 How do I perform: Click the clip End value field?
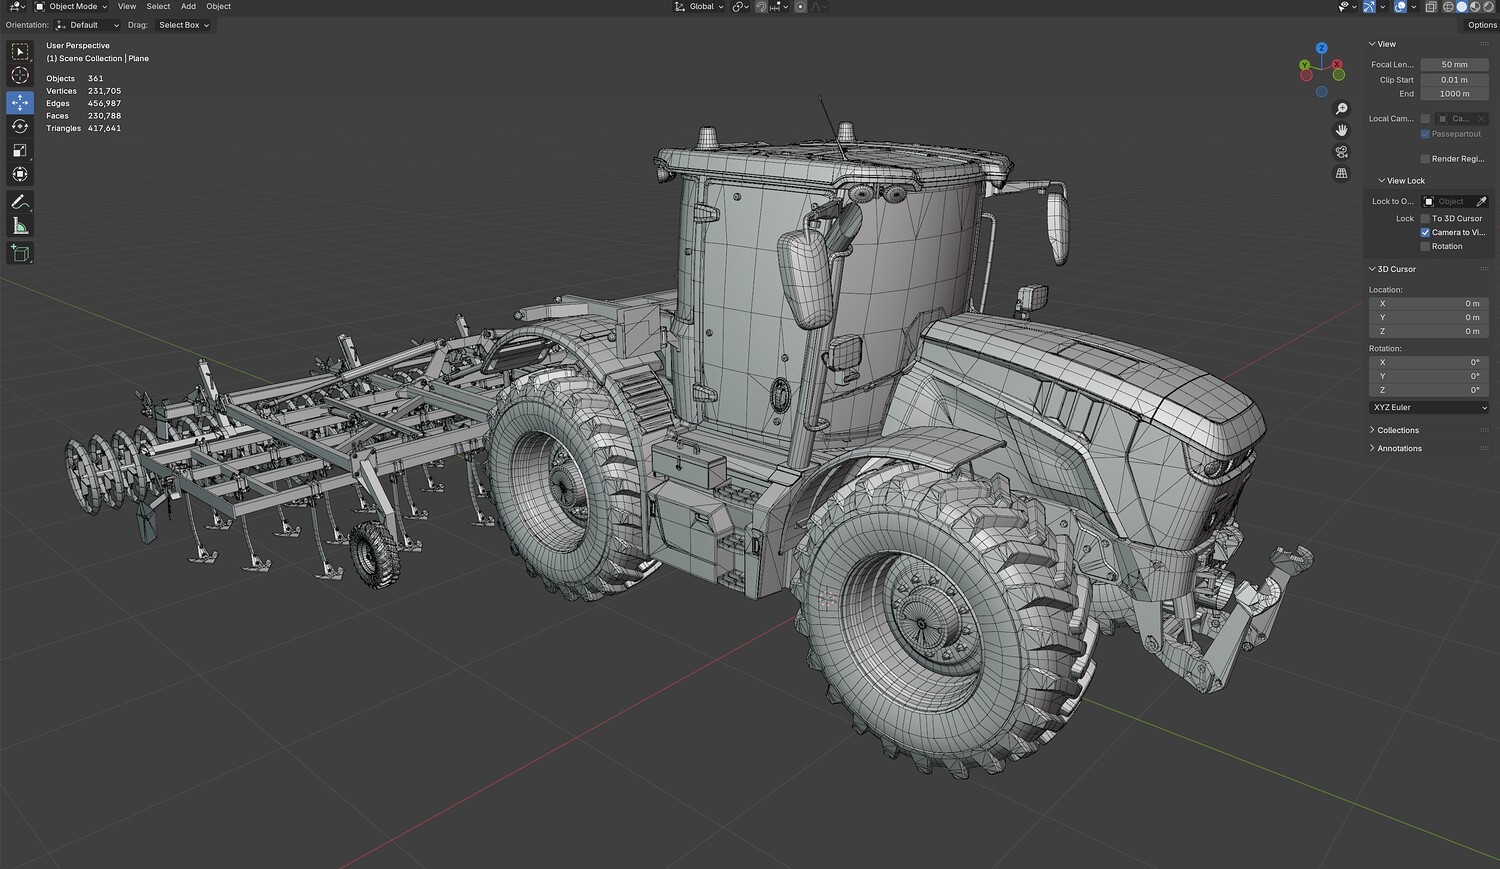click(x=1455, y=94)
